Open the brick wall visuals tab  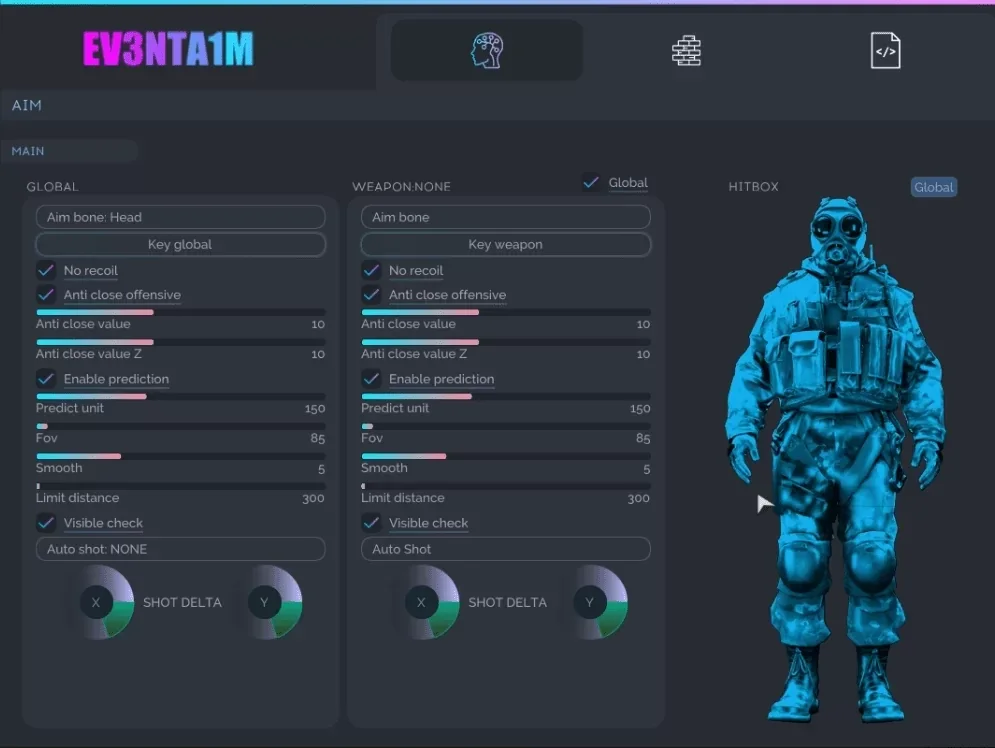pyautogui.click(x=686, y=50)
